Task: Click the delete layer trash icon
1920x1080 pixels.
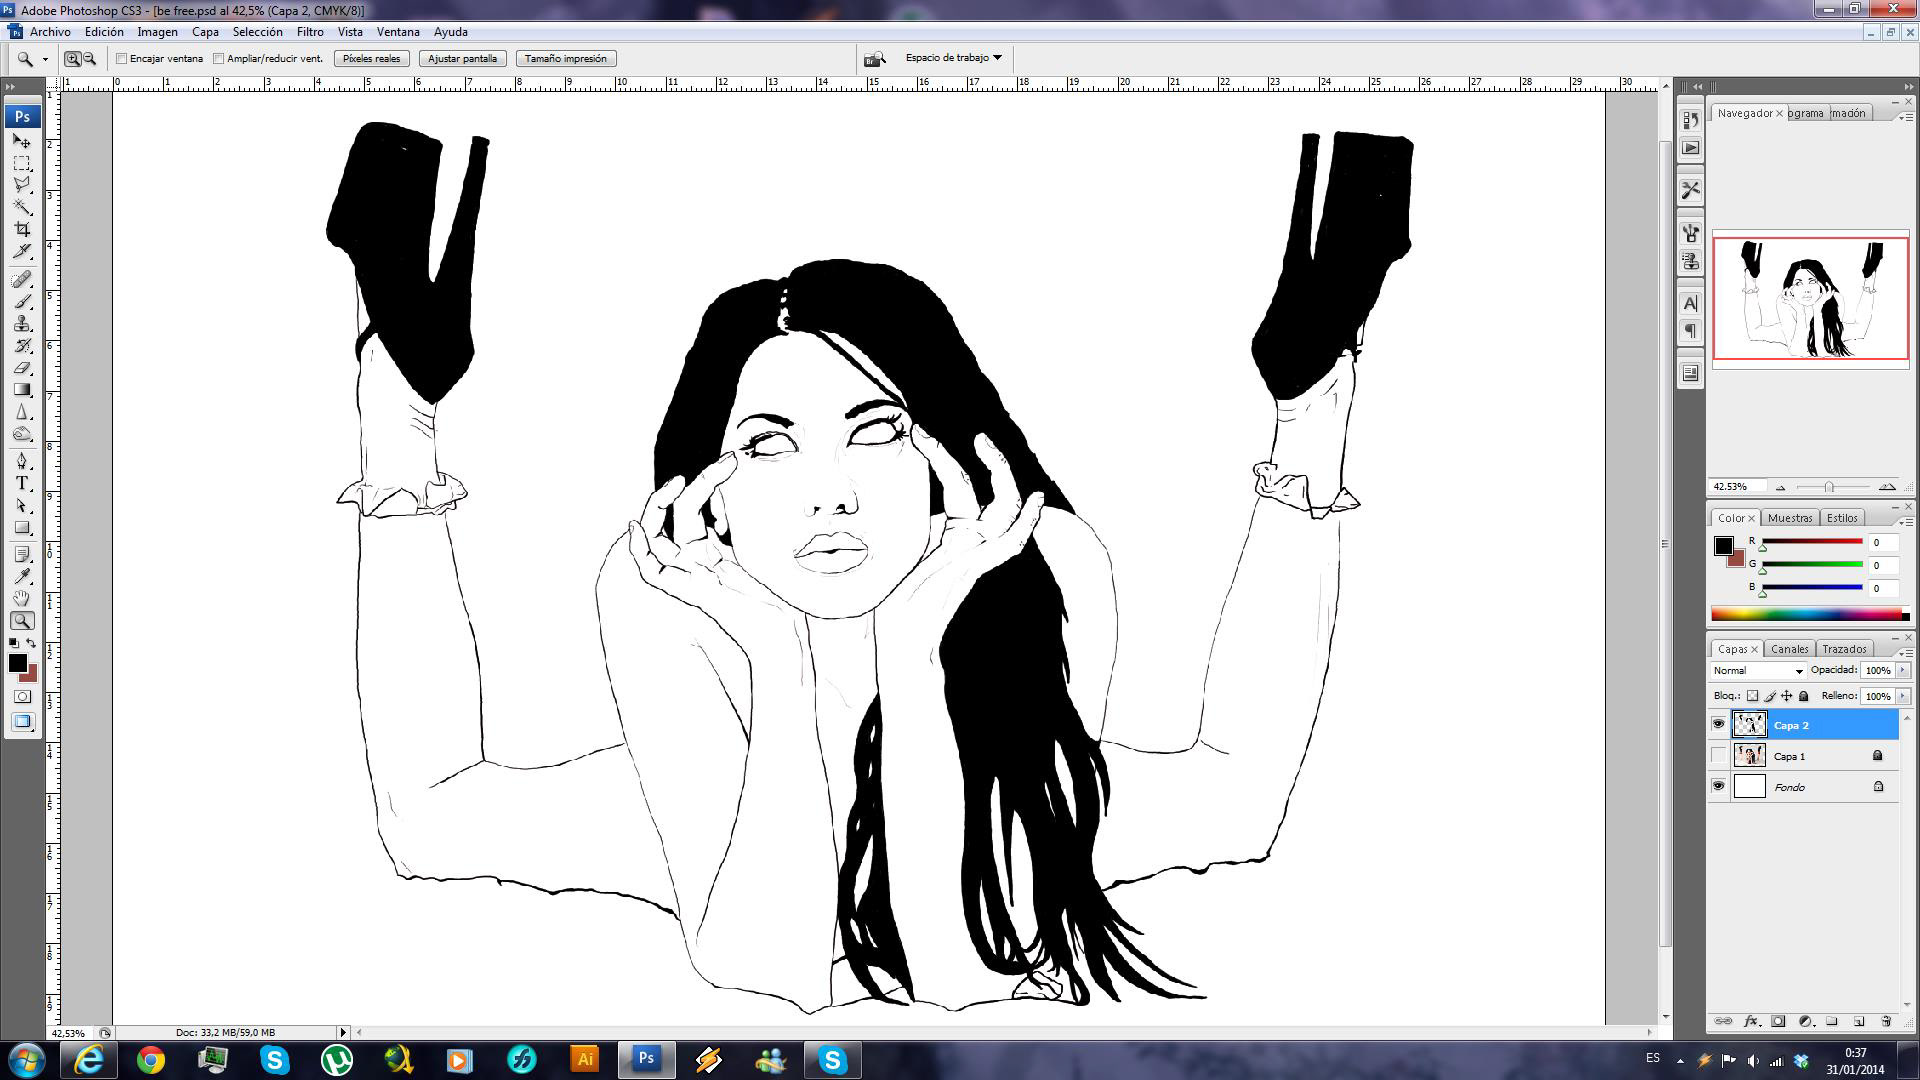Action: pos(1885,1021)
